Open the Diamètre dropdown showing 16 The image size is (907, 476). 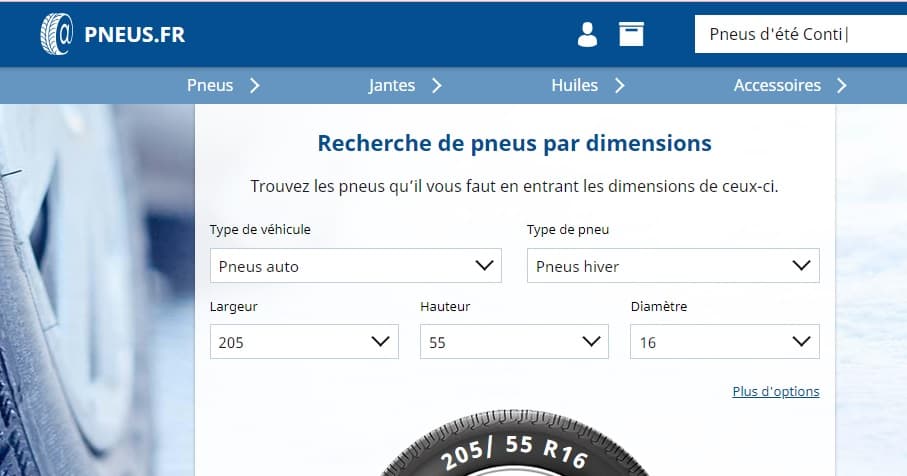724,342
